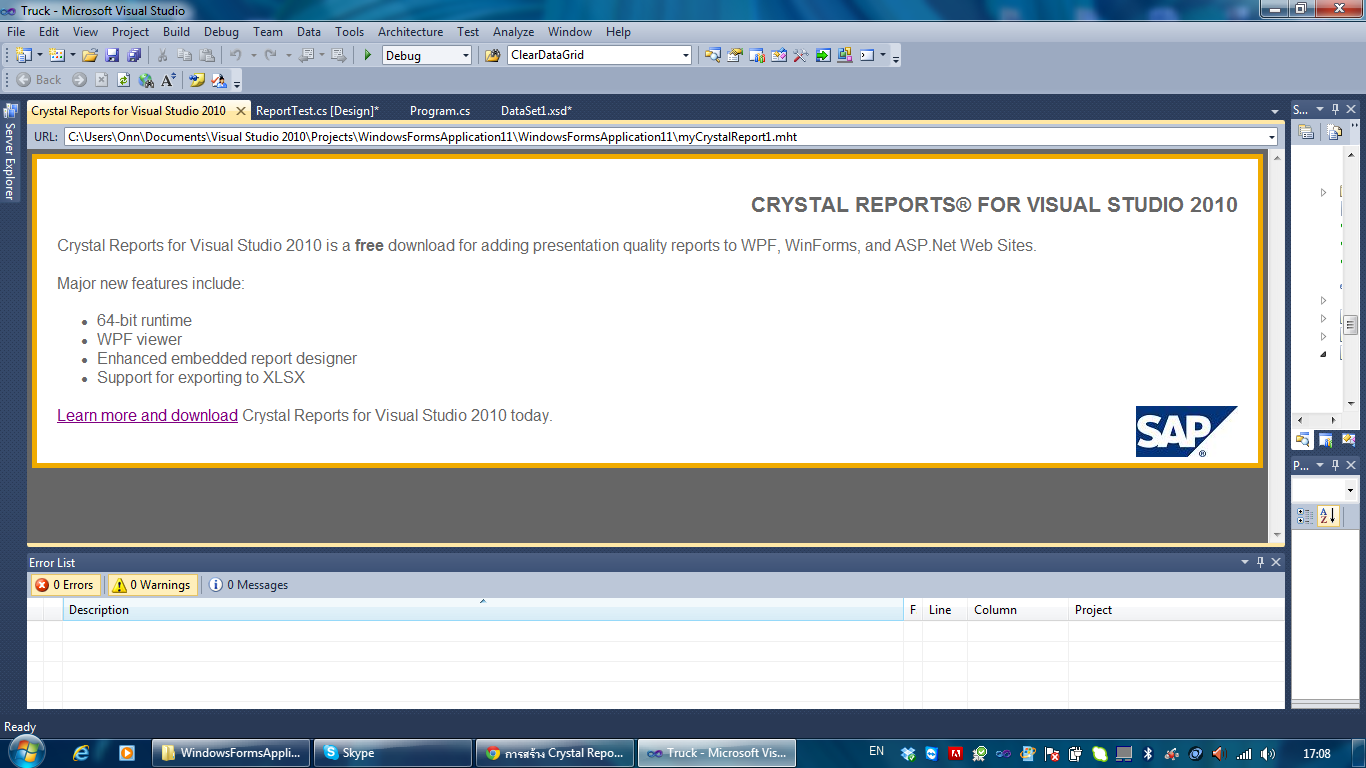1366x768 pixels.
Task: Open the Error List window options dropdown
Action: 1245,562
